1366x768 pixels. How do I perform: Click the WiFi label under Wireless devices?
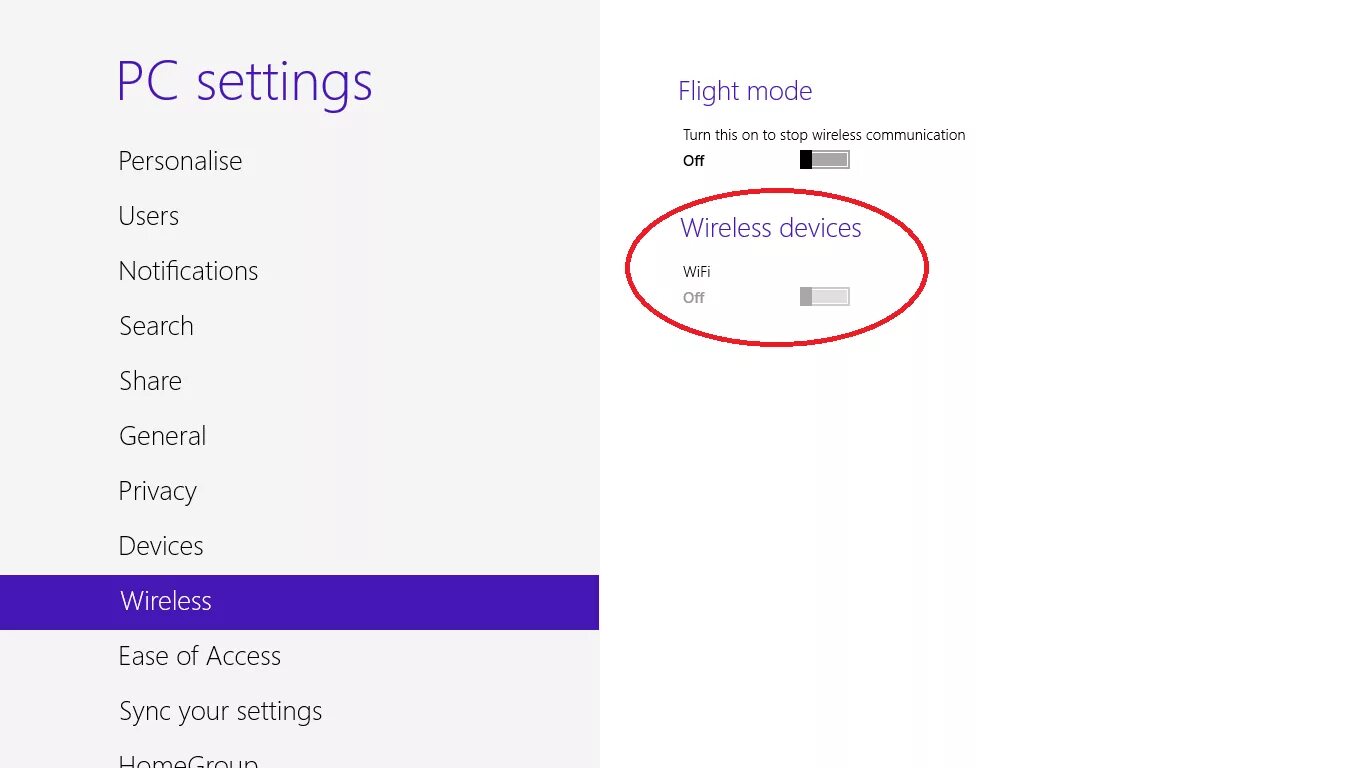pyautogui.click(x=697, y=271)
